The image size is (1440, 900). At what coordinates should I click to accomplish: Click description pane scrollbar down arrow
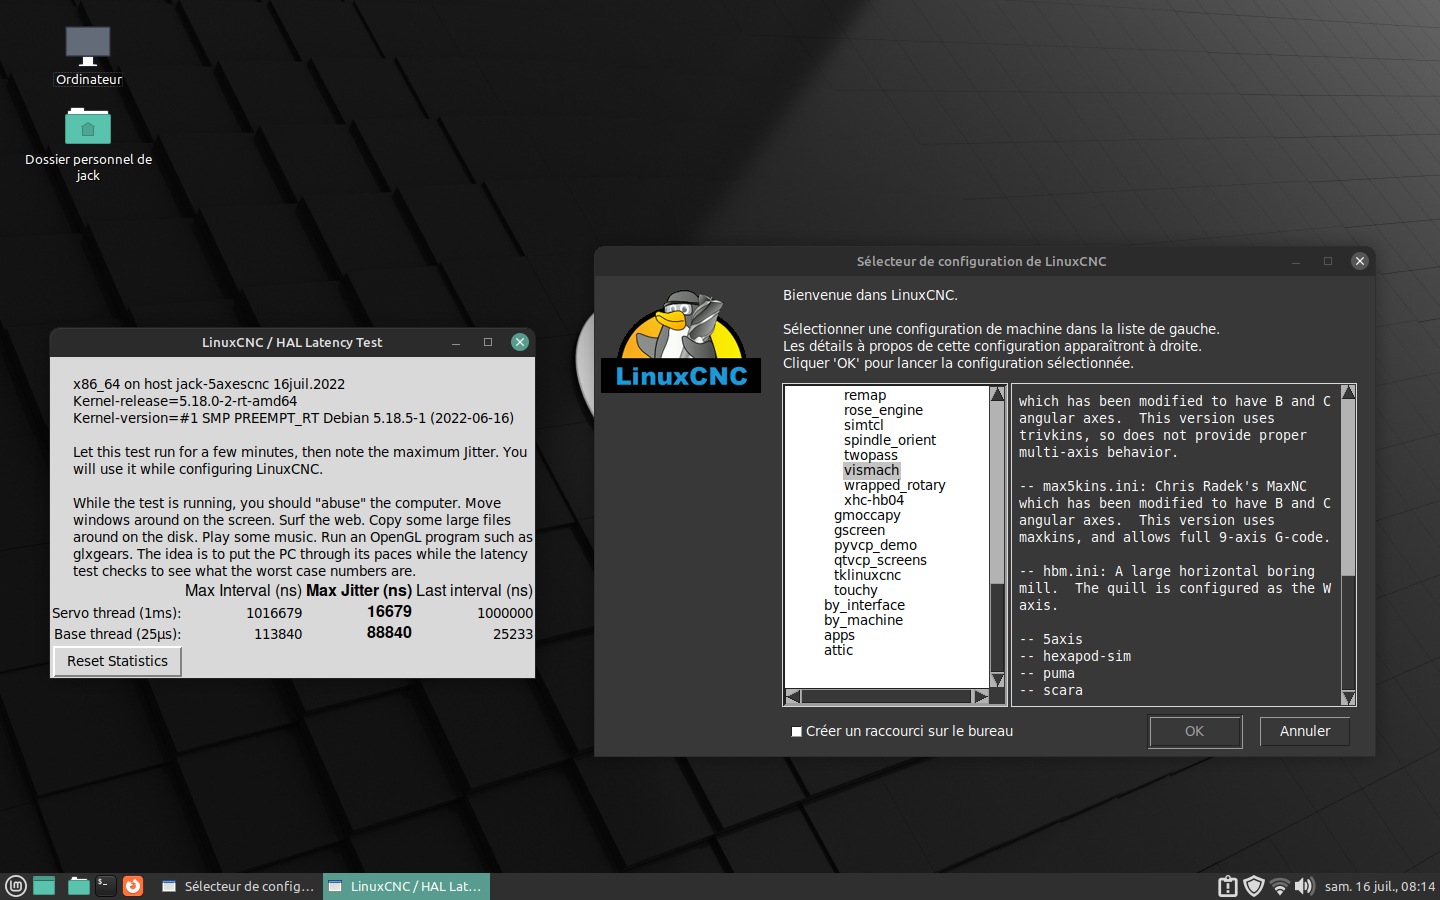click(1348, 697)
